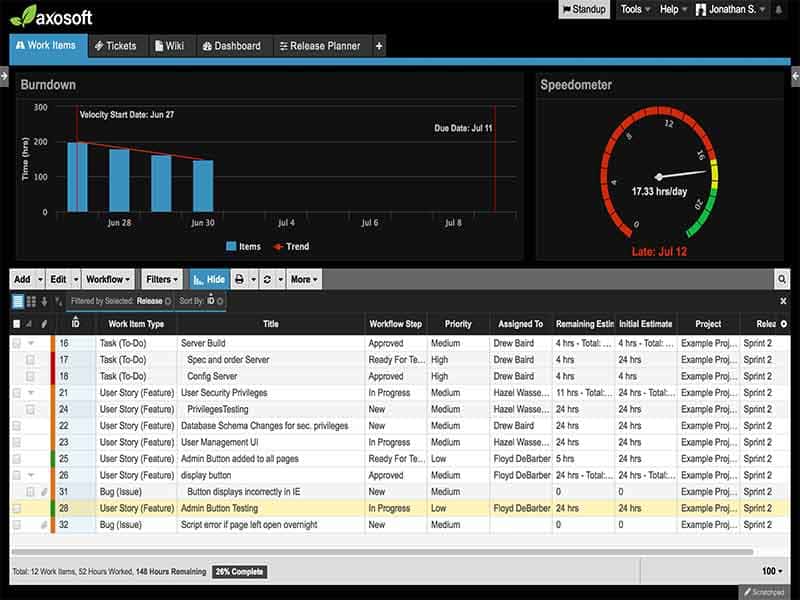The height and width of the screenshot is (600, 800).
Task: Open the Filters dropdown
Action: [162, 280]
